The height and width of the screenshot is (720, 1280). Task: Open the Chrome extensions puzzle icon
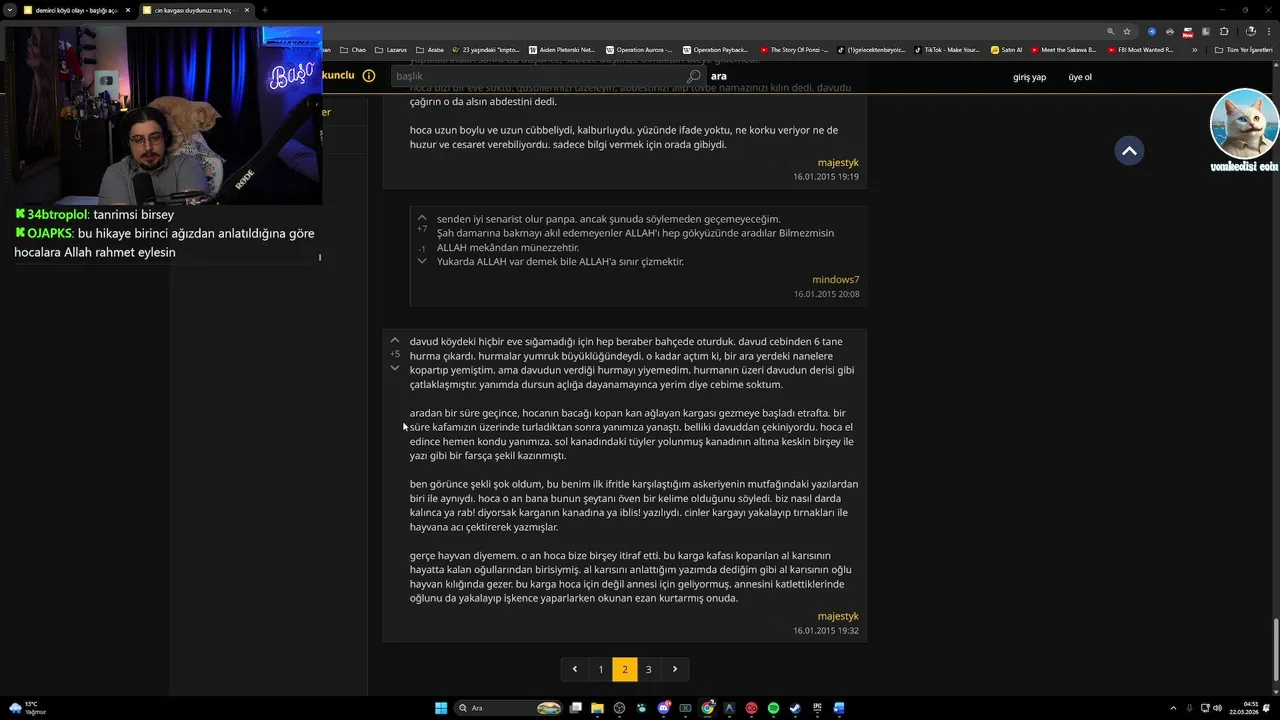1223,31
